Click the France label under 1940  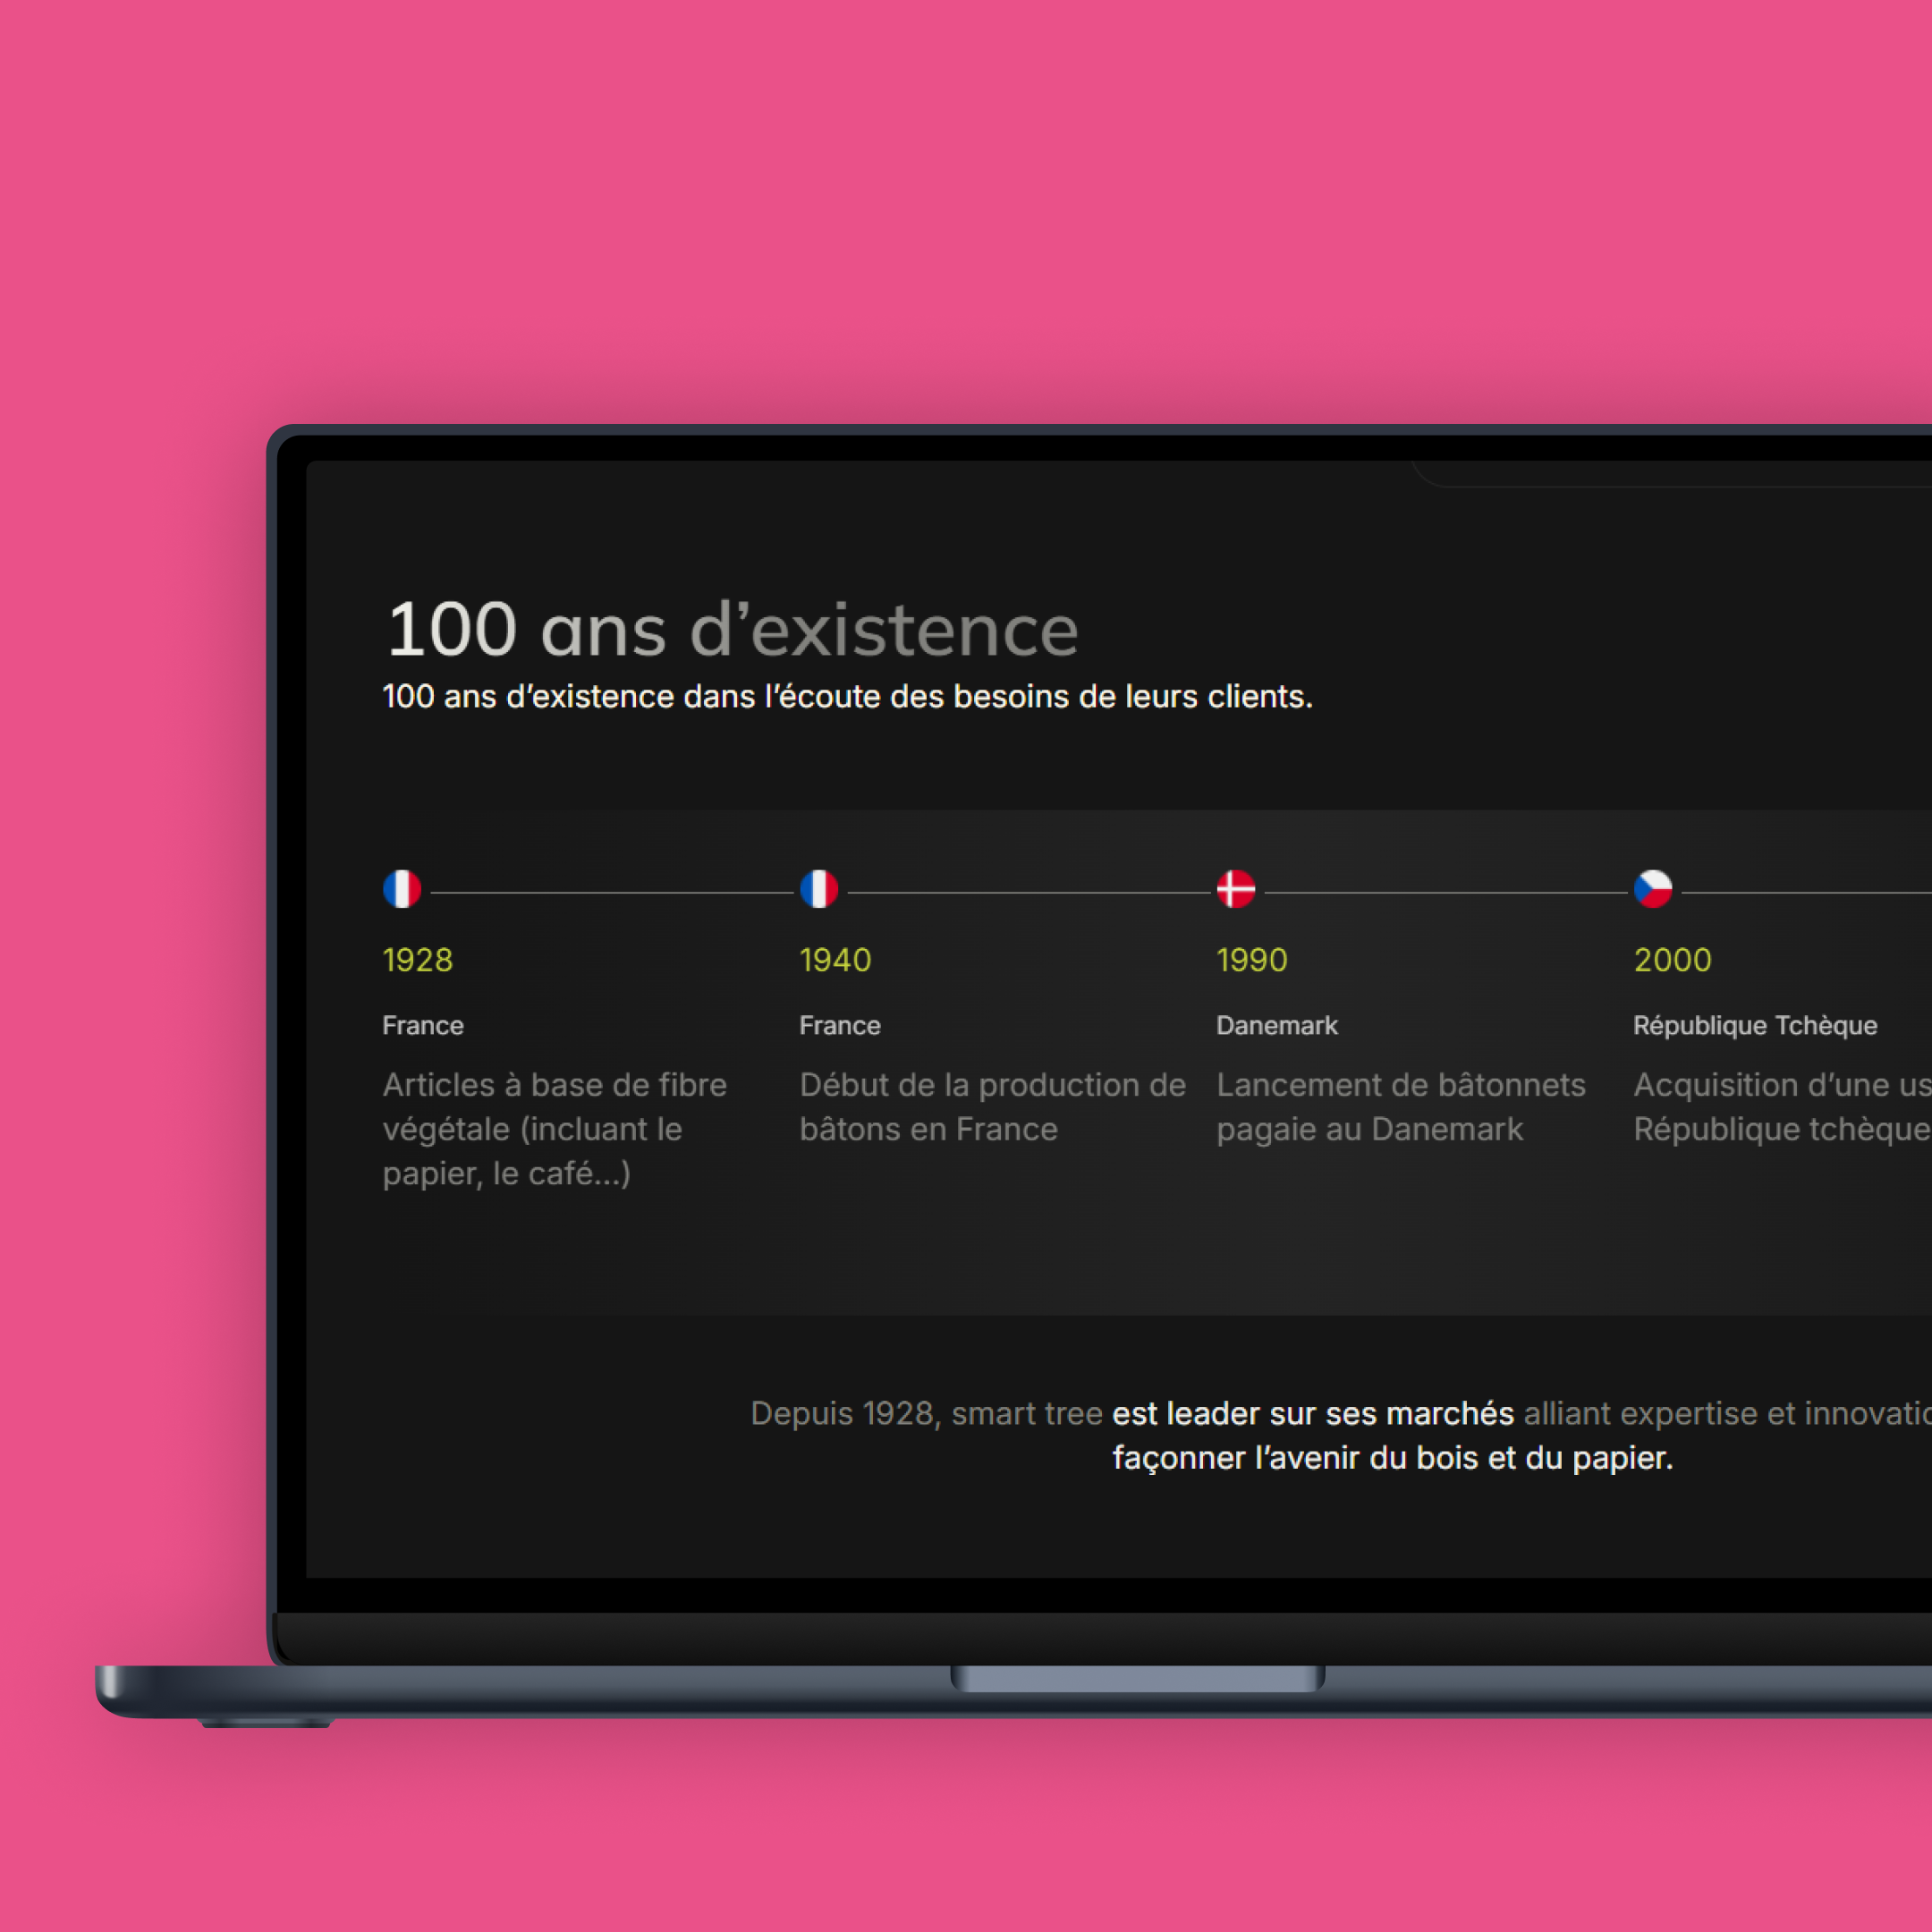click(x=840, y=1025)
